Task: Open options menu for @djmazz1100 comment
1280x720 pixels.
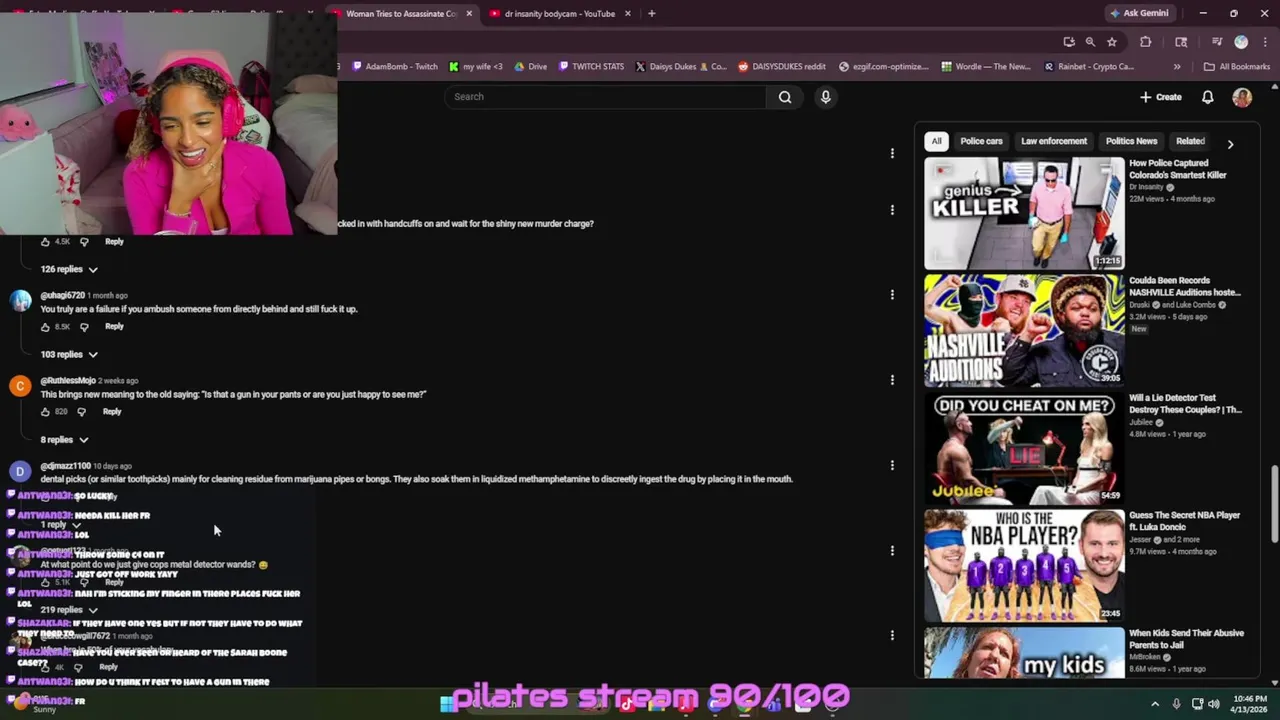Action: click(892, 465)
